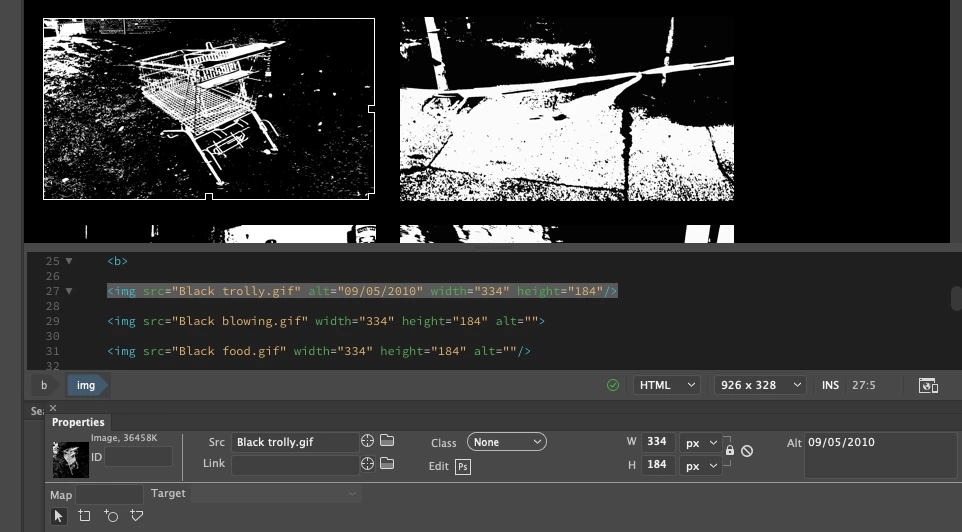This screenshot has height=532, width=962.
Task: Select the pavement shadow image in design view
Action: (567, 109)
